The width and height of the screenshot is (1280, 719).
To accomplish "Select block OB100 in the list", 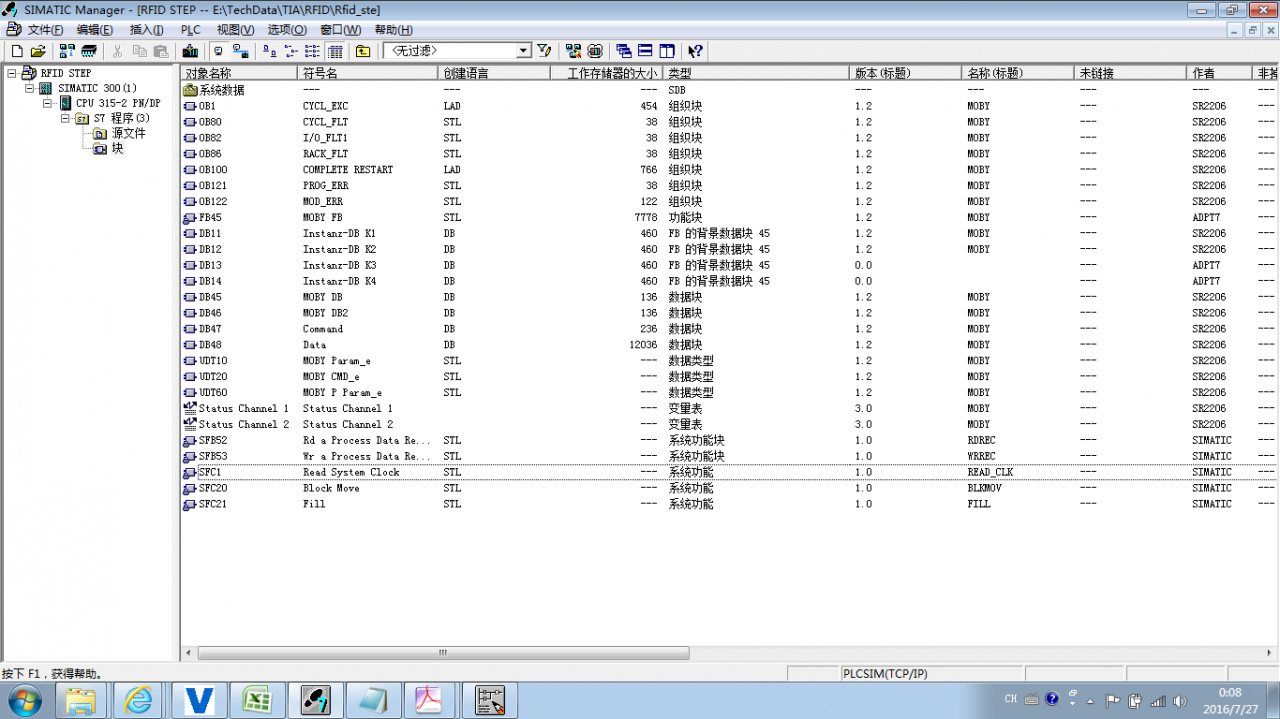I will (x=205, y=170).
